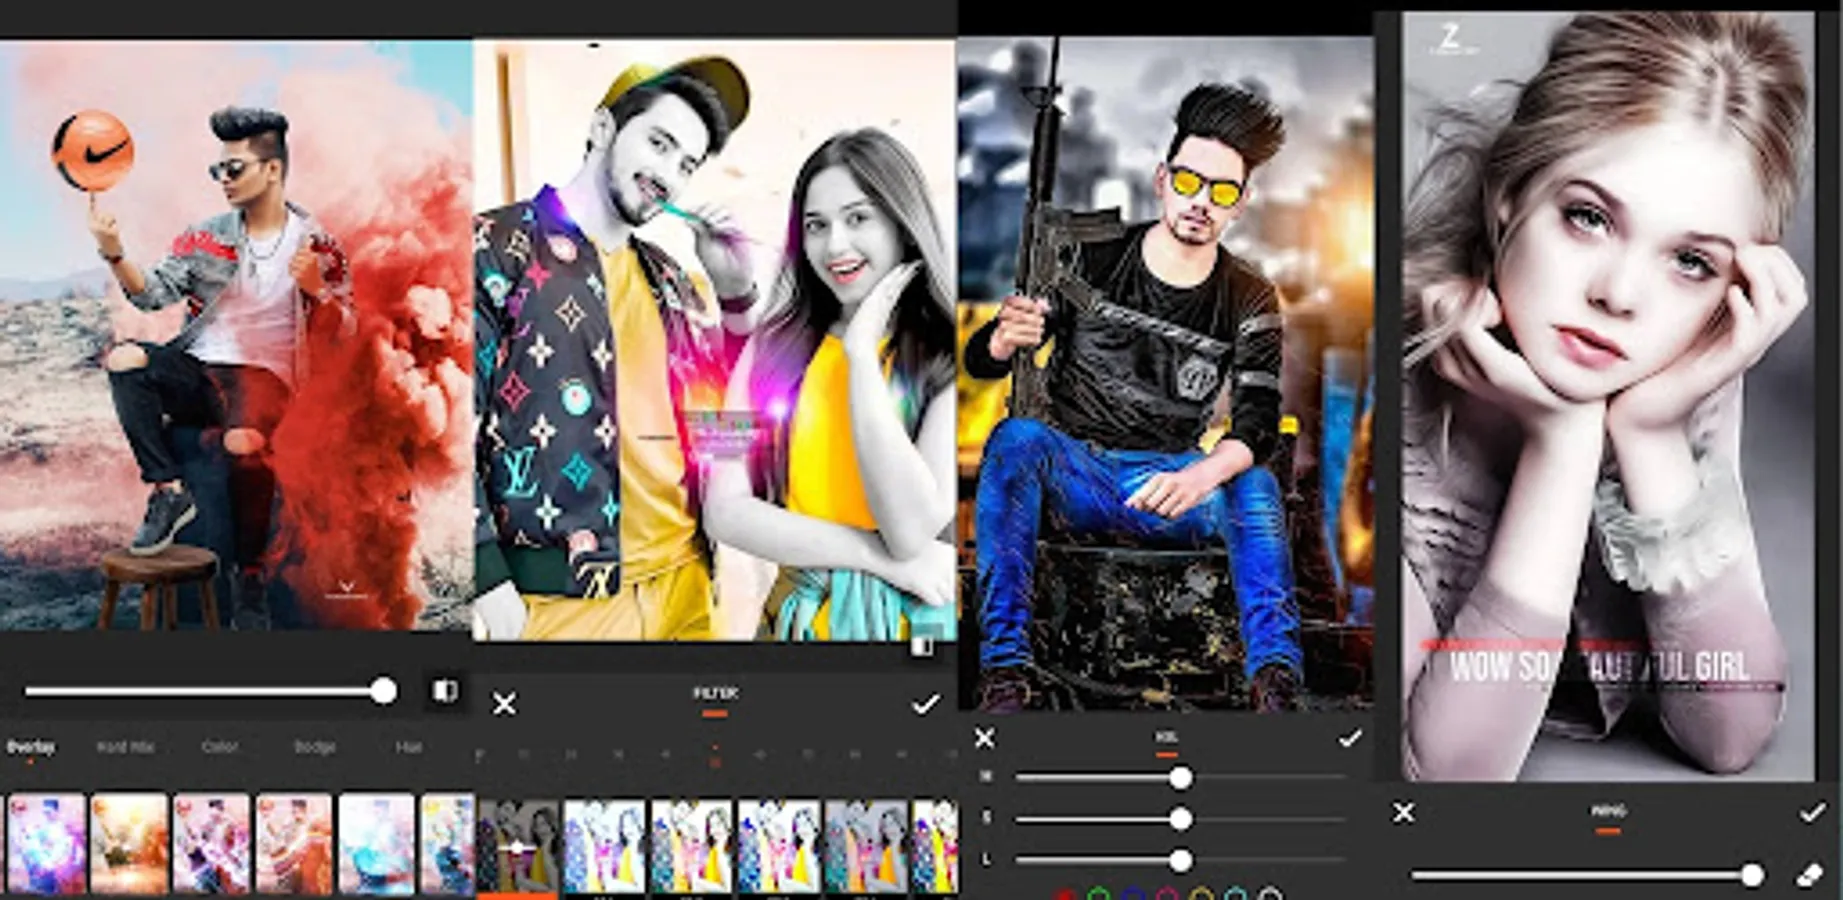Screen dimensions: 1843x900
Task: Toggle before/after compare beside overlay slider
Action: click(444, 691)
